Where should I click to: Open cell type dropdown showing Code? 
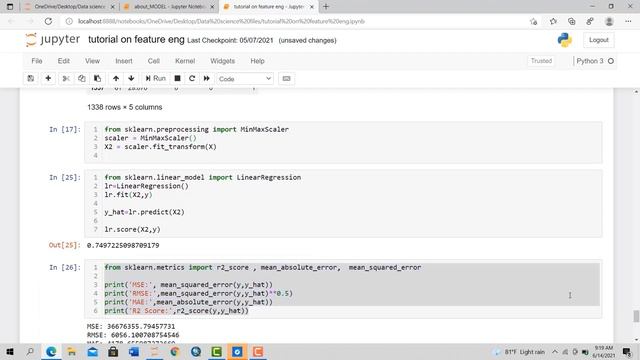(245, 79)
